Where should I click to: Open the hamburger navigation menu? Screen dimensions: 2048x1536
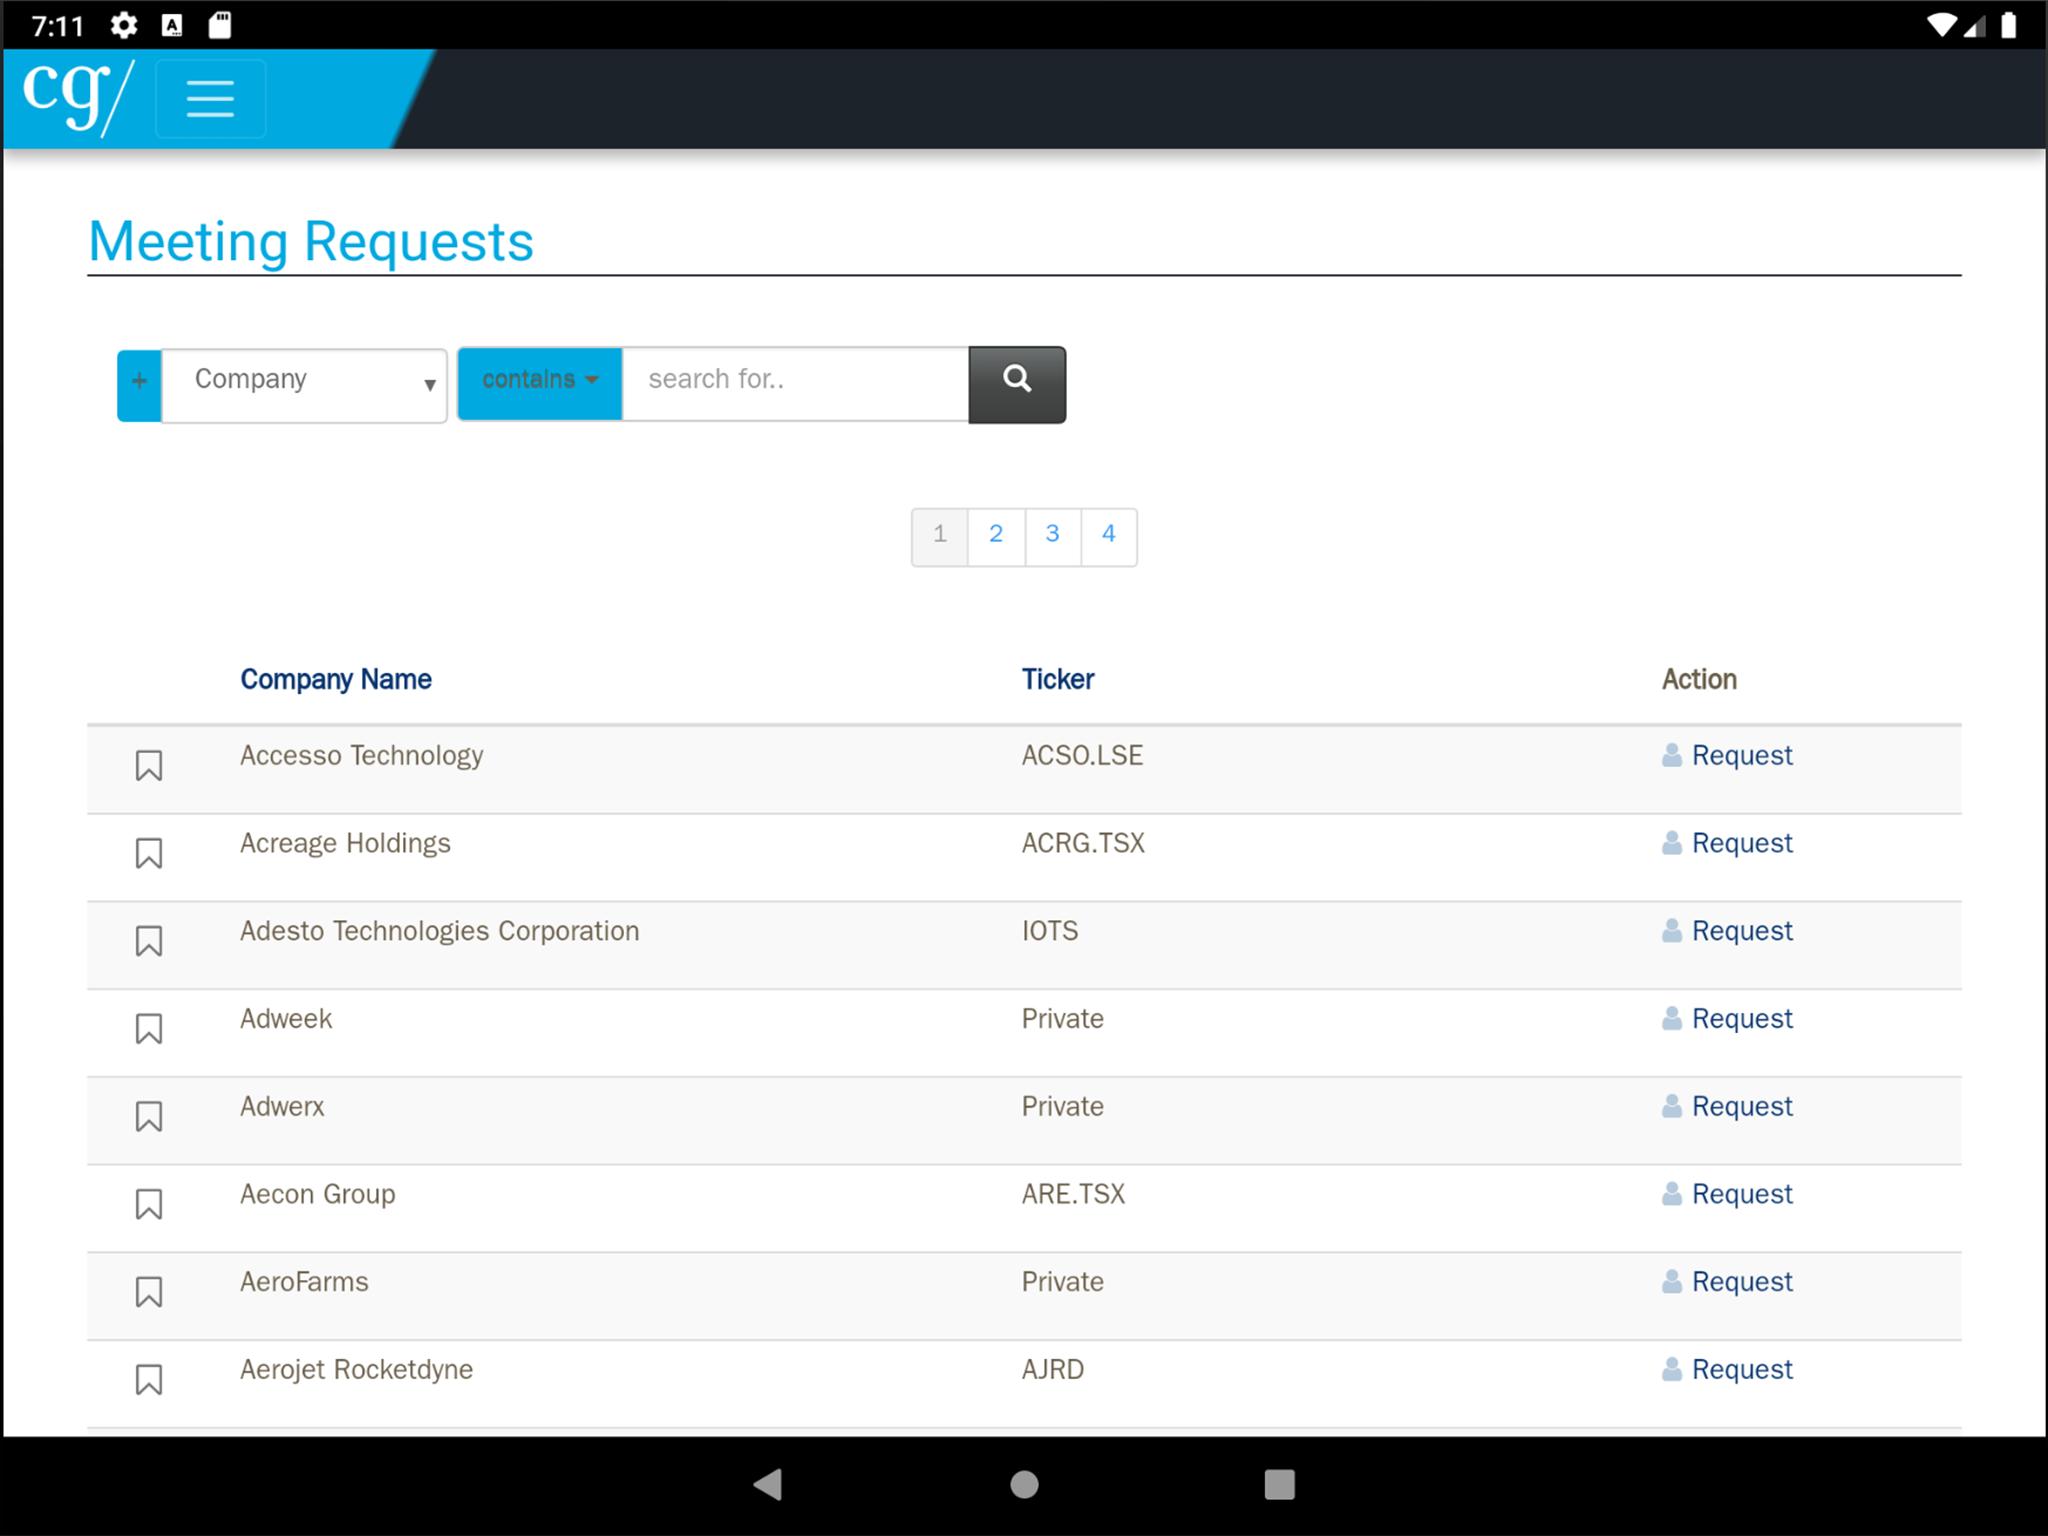[x=210, y=99]
